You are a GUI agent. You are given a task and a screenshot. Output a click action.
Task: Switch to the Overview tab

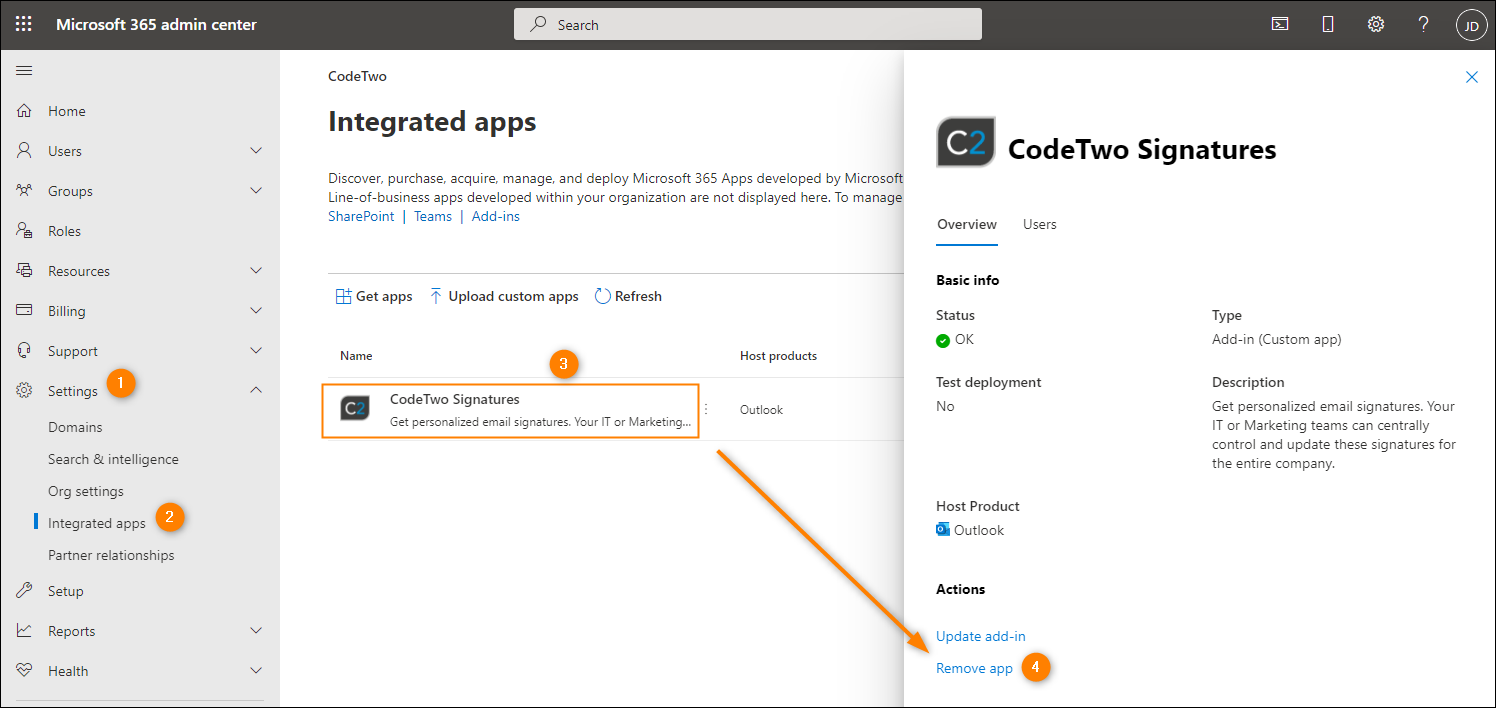click(967, 224)
